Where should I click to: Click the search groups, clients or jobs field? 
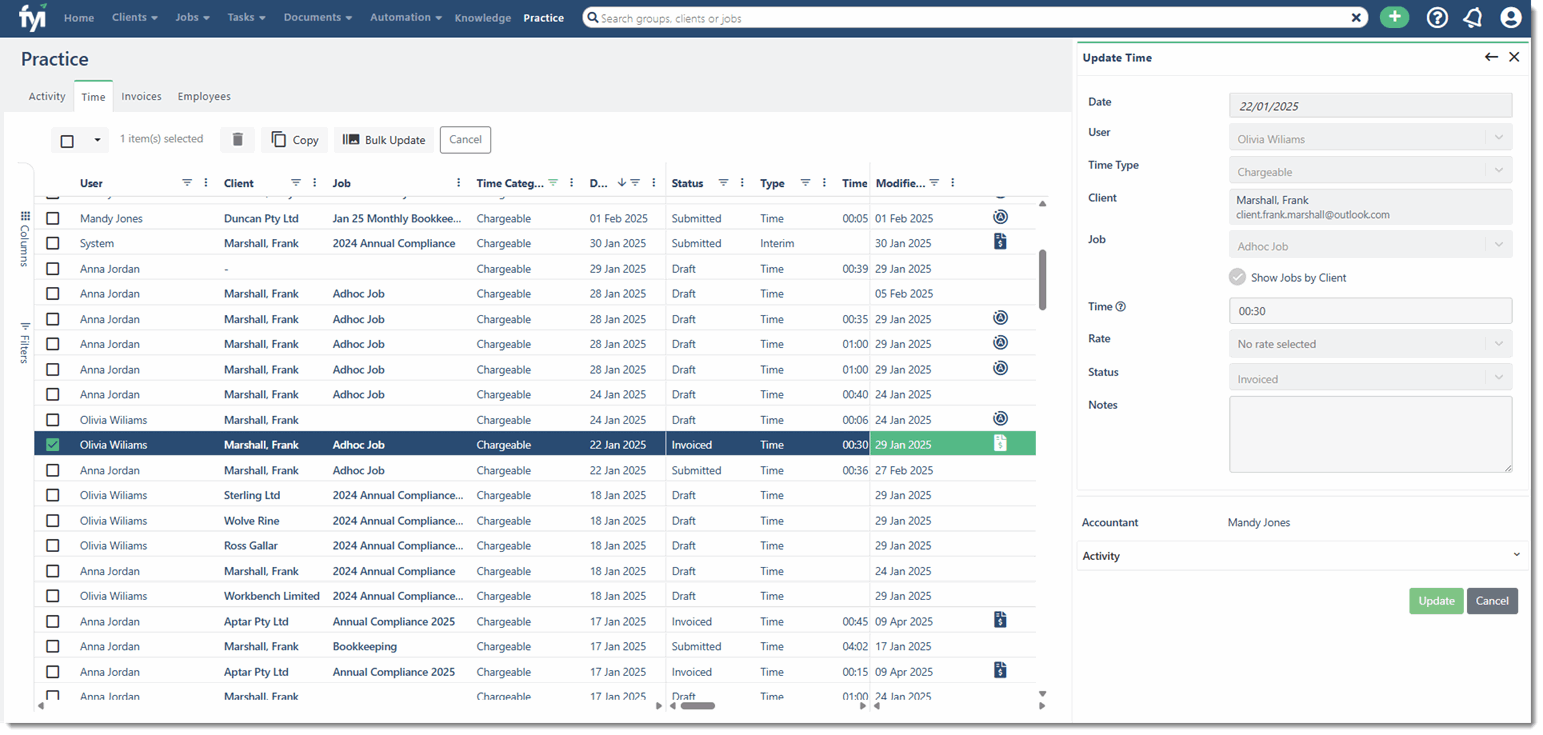973,18
